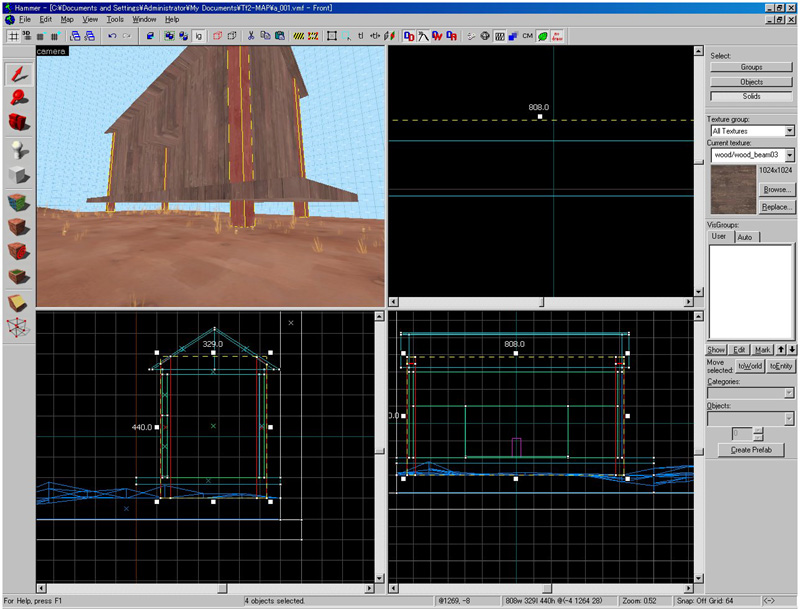Open the Map menu
800x609 pixels.
click(x=67, y=19)
